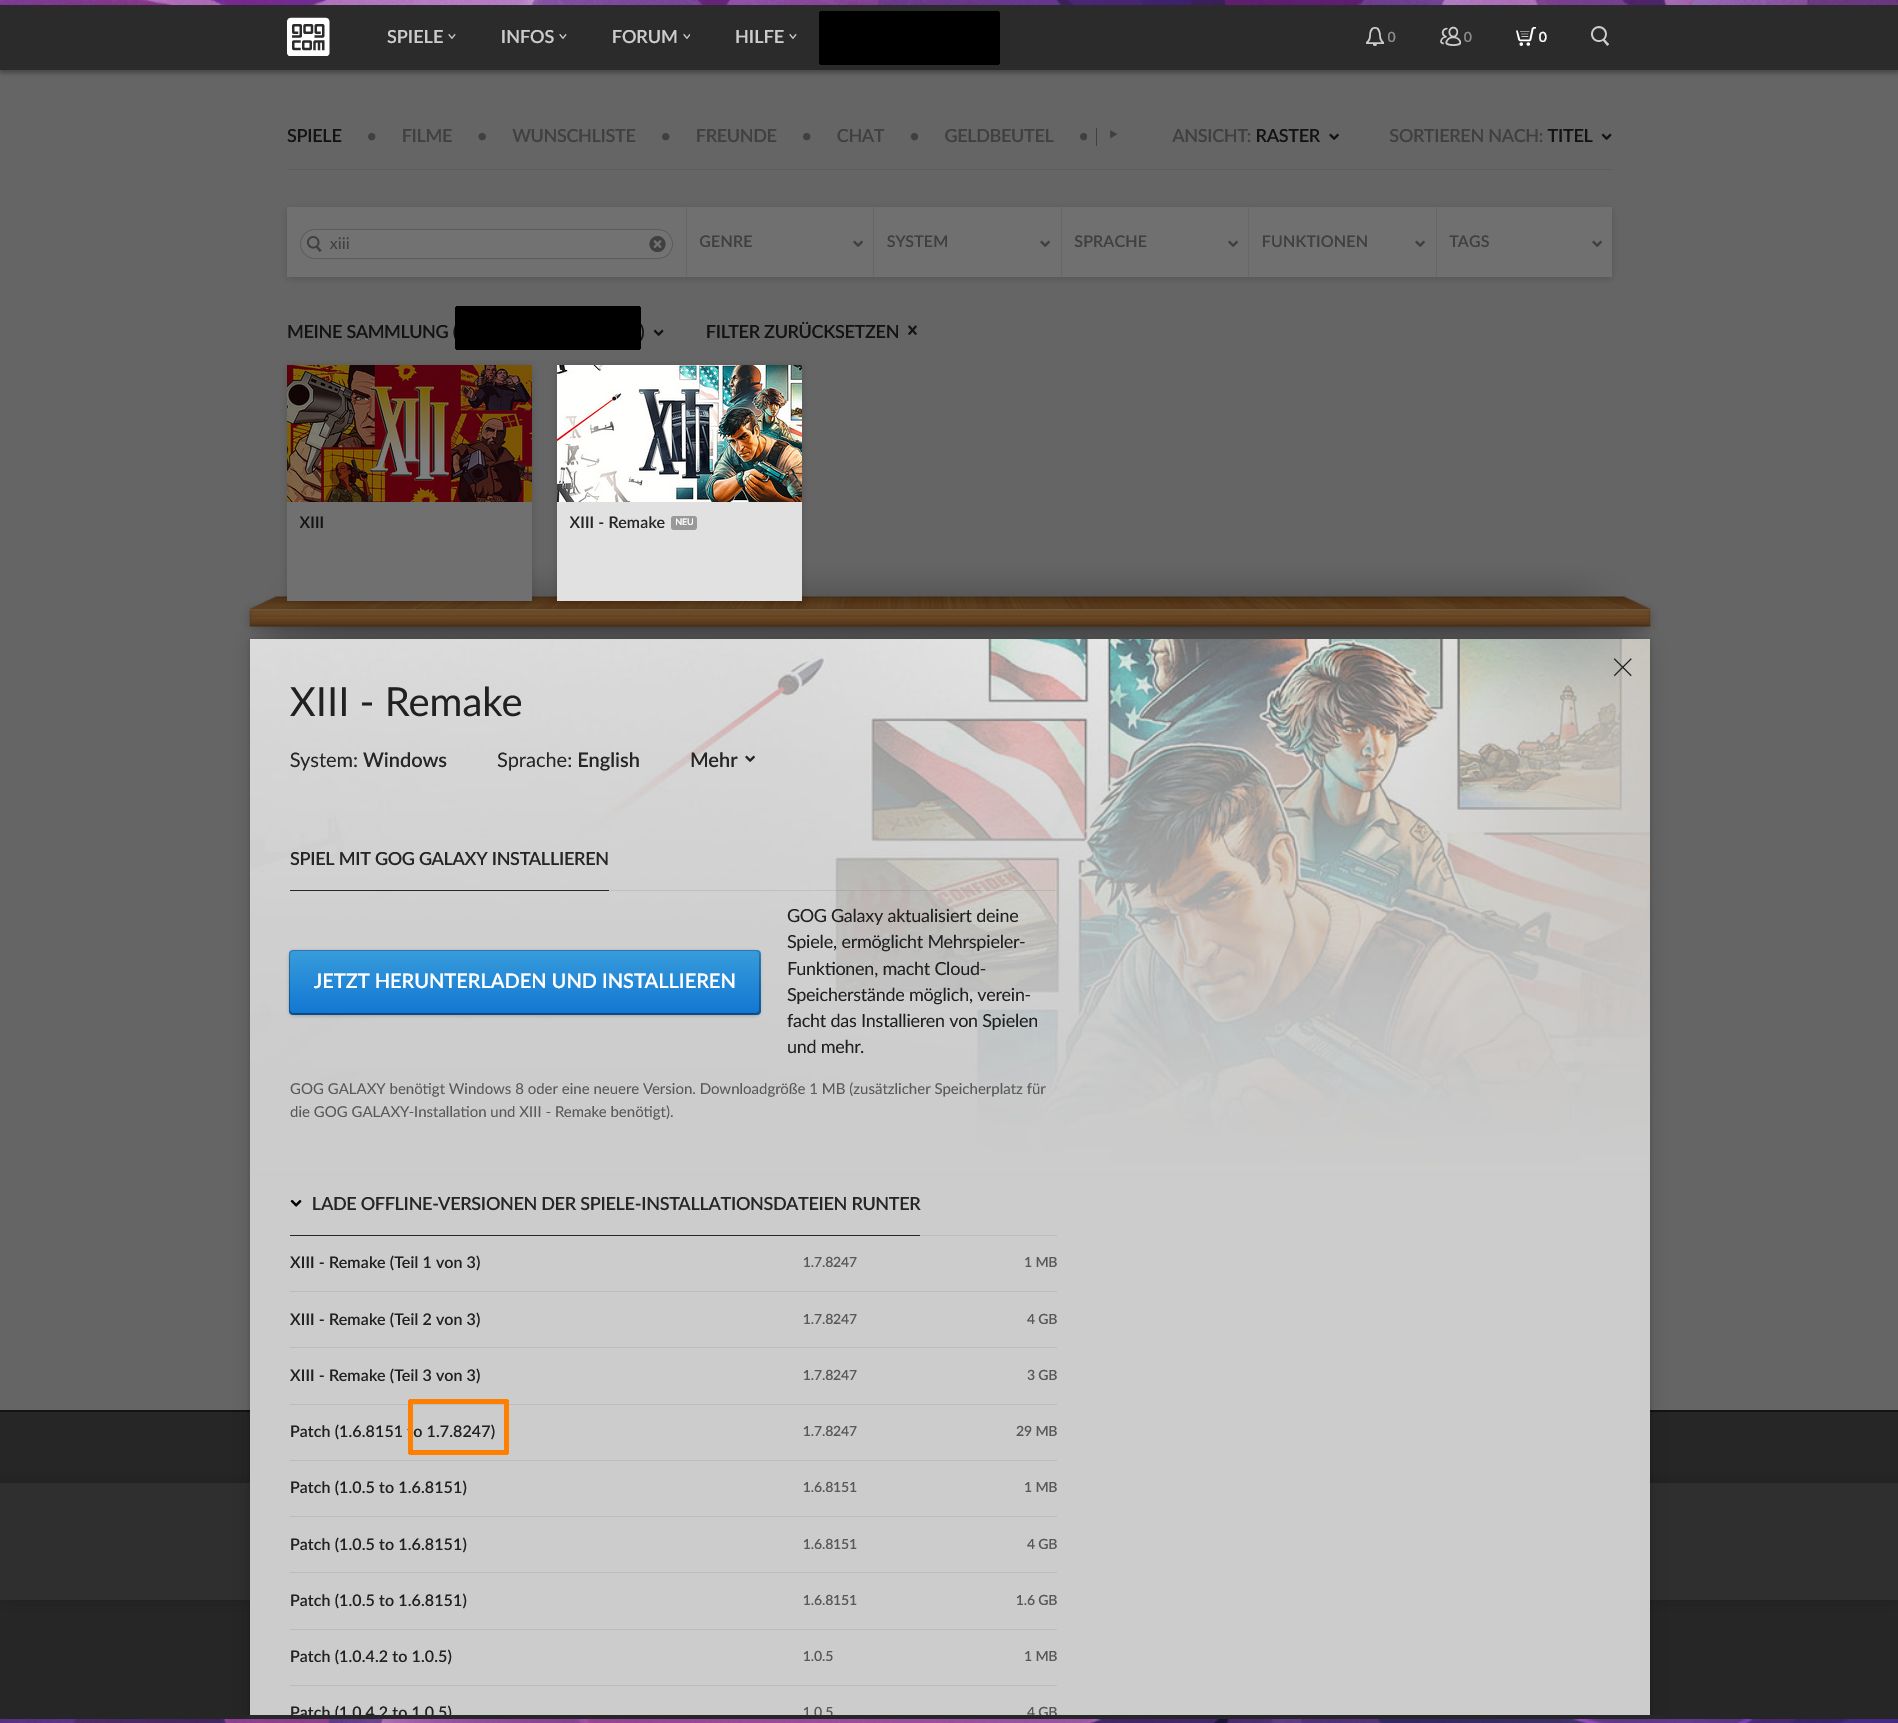Open the HILFE top menu
Viewport: 1898px width, 1723px height.
[x=766, y=37]
